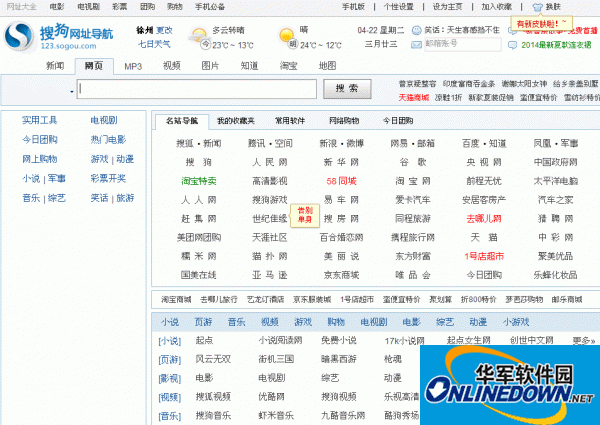Click the 淘宝特卖 green link
600x425 pixels.
tap(199, 181)
